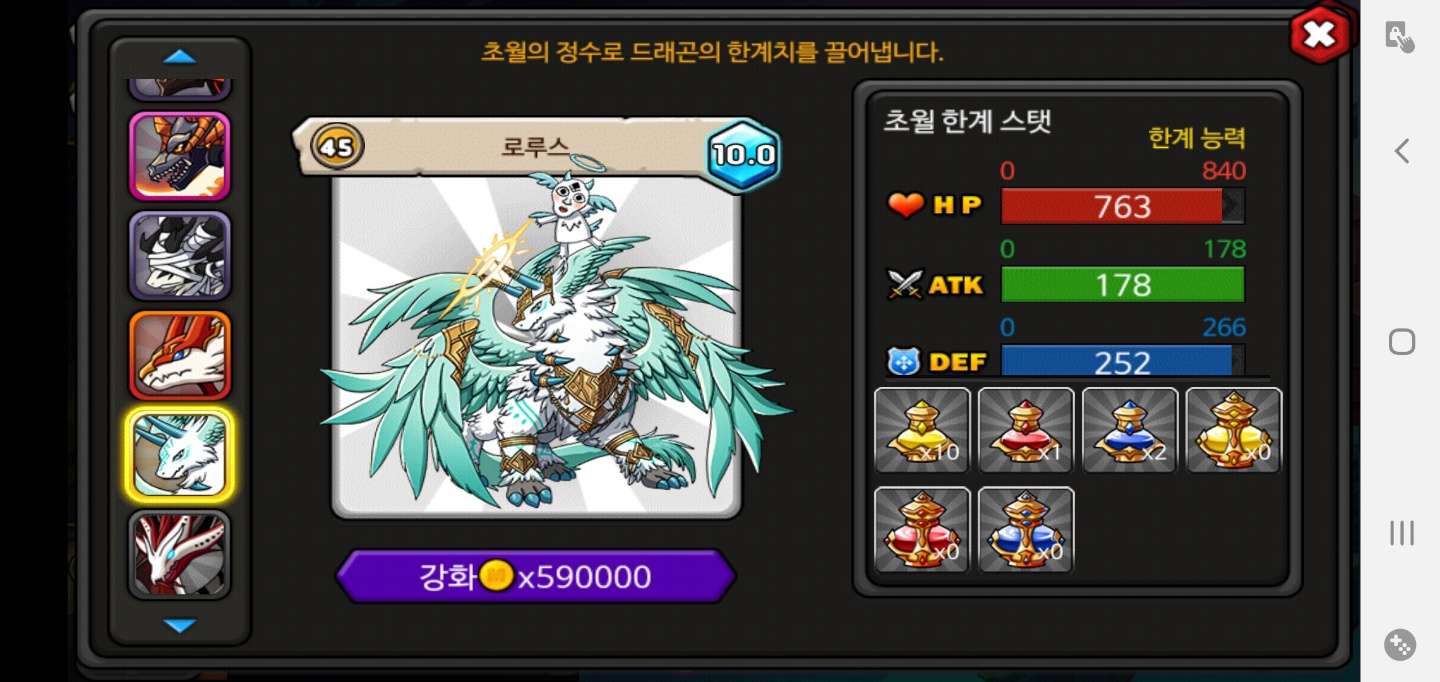
Task: Tap the 10.0 grade hexagon badge
Action: [743, 155]
